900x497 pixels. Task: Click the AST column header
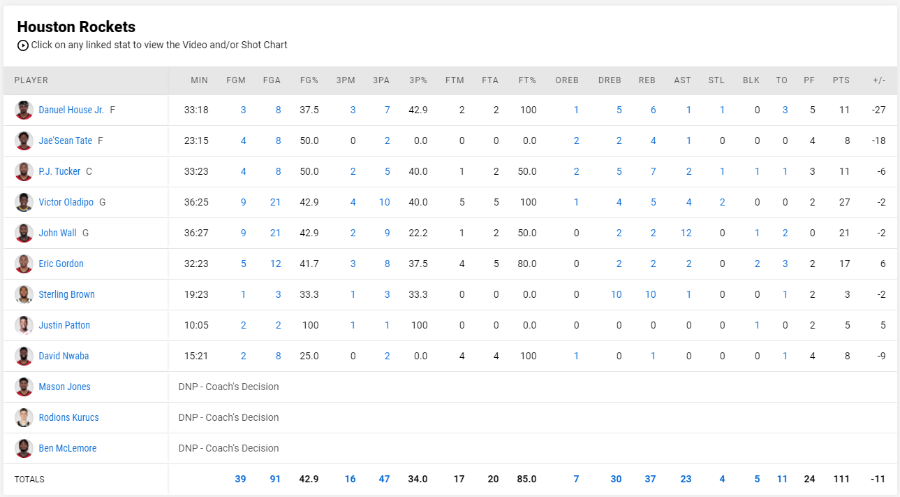coord(682,80)
